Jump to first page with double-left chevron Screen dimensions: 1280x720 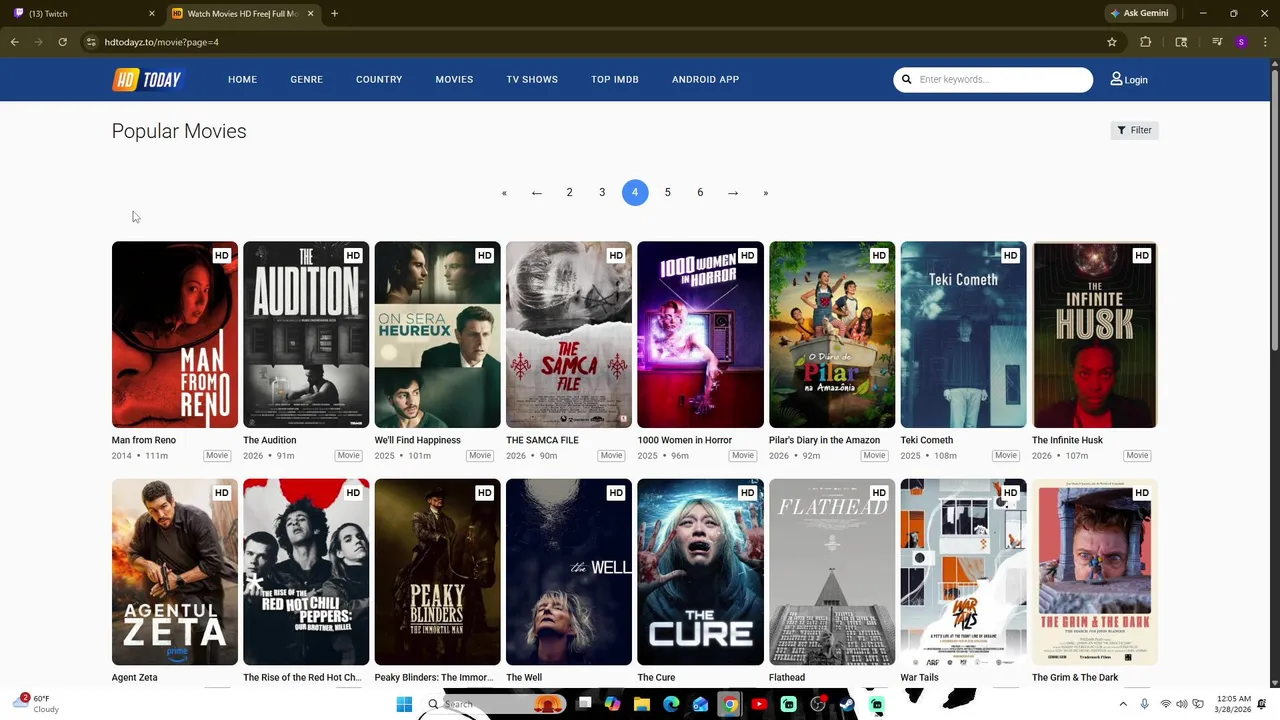click(504, 193)
